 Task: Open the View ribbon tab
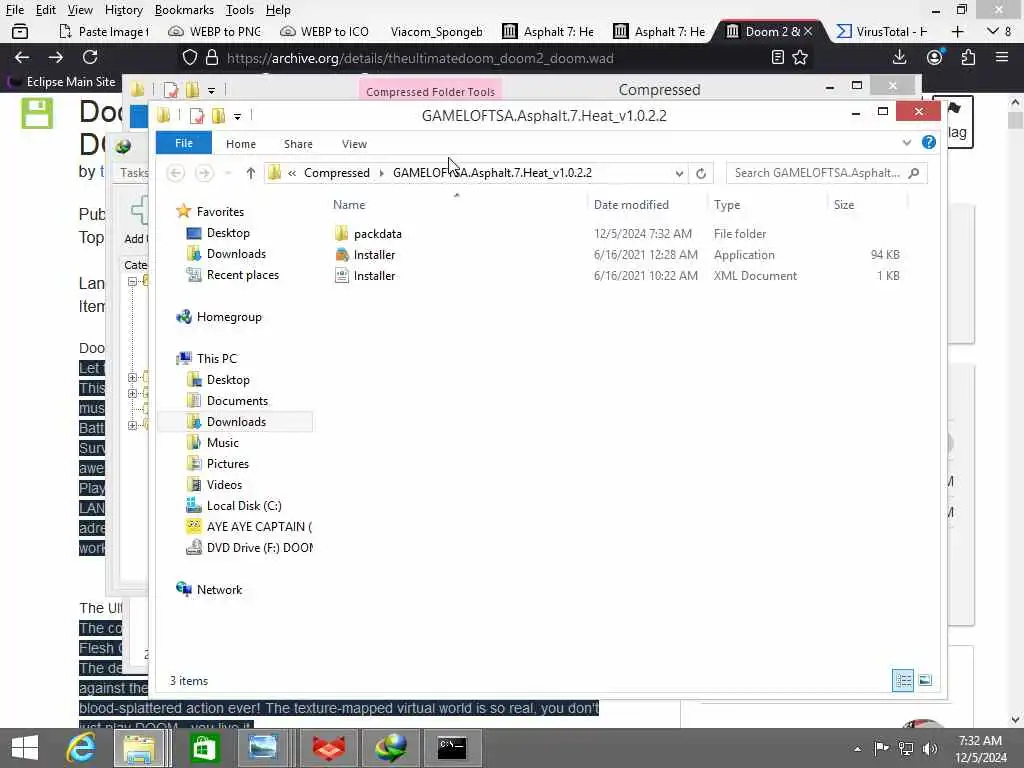[x=354, y=144]
